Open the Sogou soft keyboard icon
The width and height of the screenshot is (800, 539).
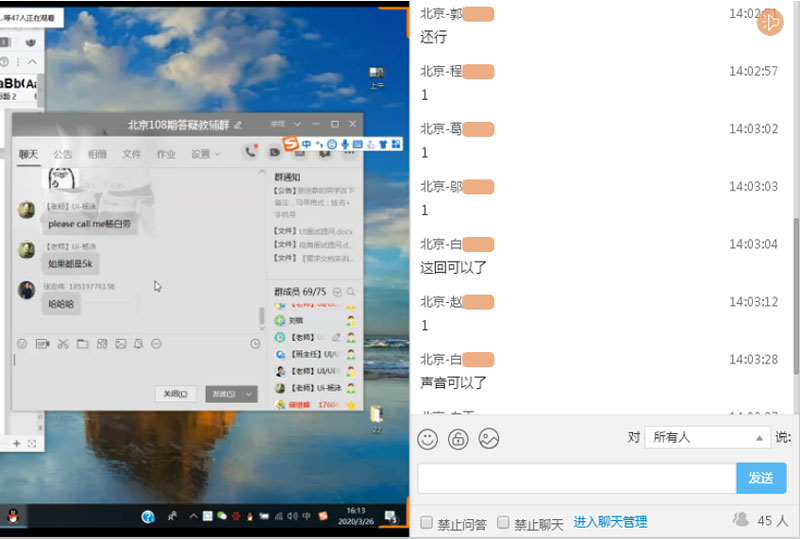pyautogui.click(x=358, y=144)
